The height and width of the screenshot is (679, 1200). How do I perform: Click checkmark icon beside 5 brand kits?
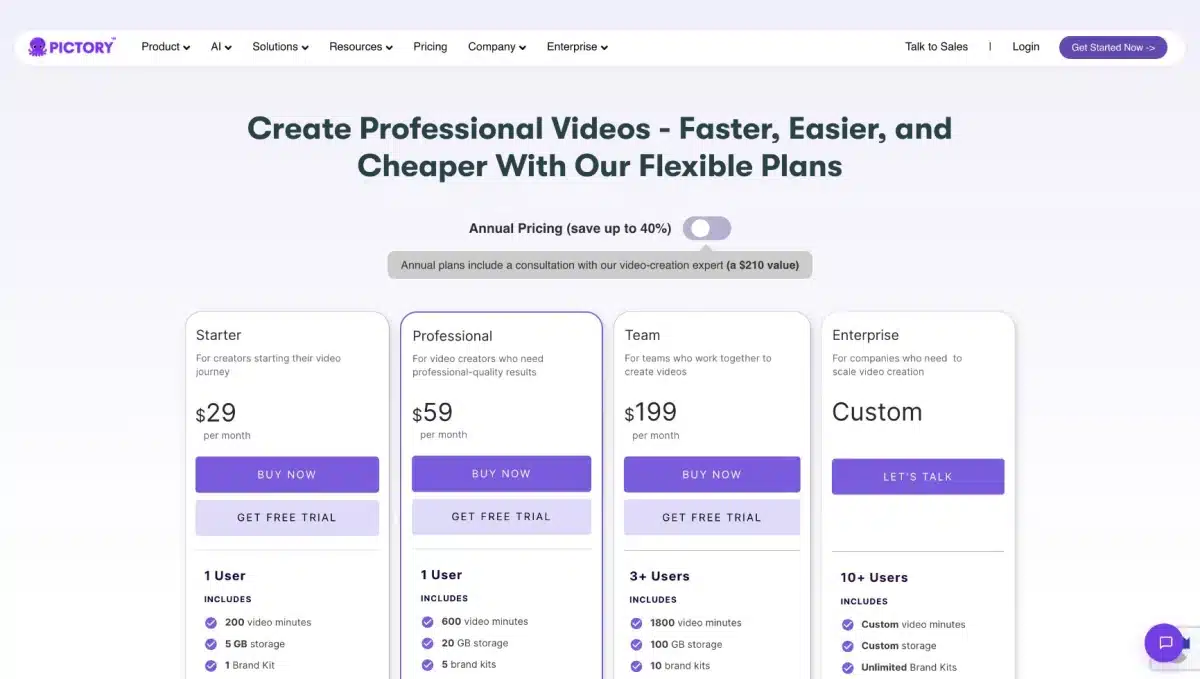pos(428,664)
